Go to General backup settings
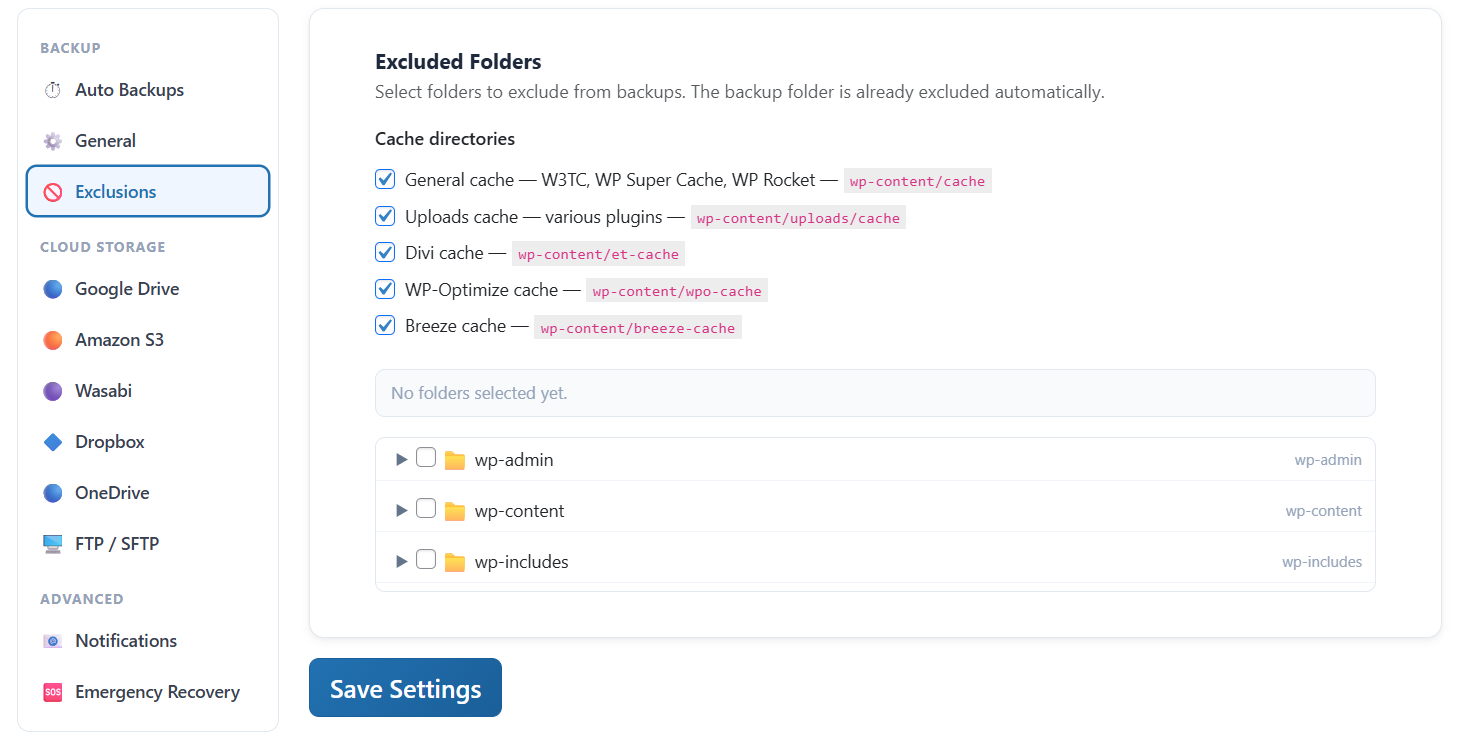This screenshot has width=1457, height=745. 148,141
